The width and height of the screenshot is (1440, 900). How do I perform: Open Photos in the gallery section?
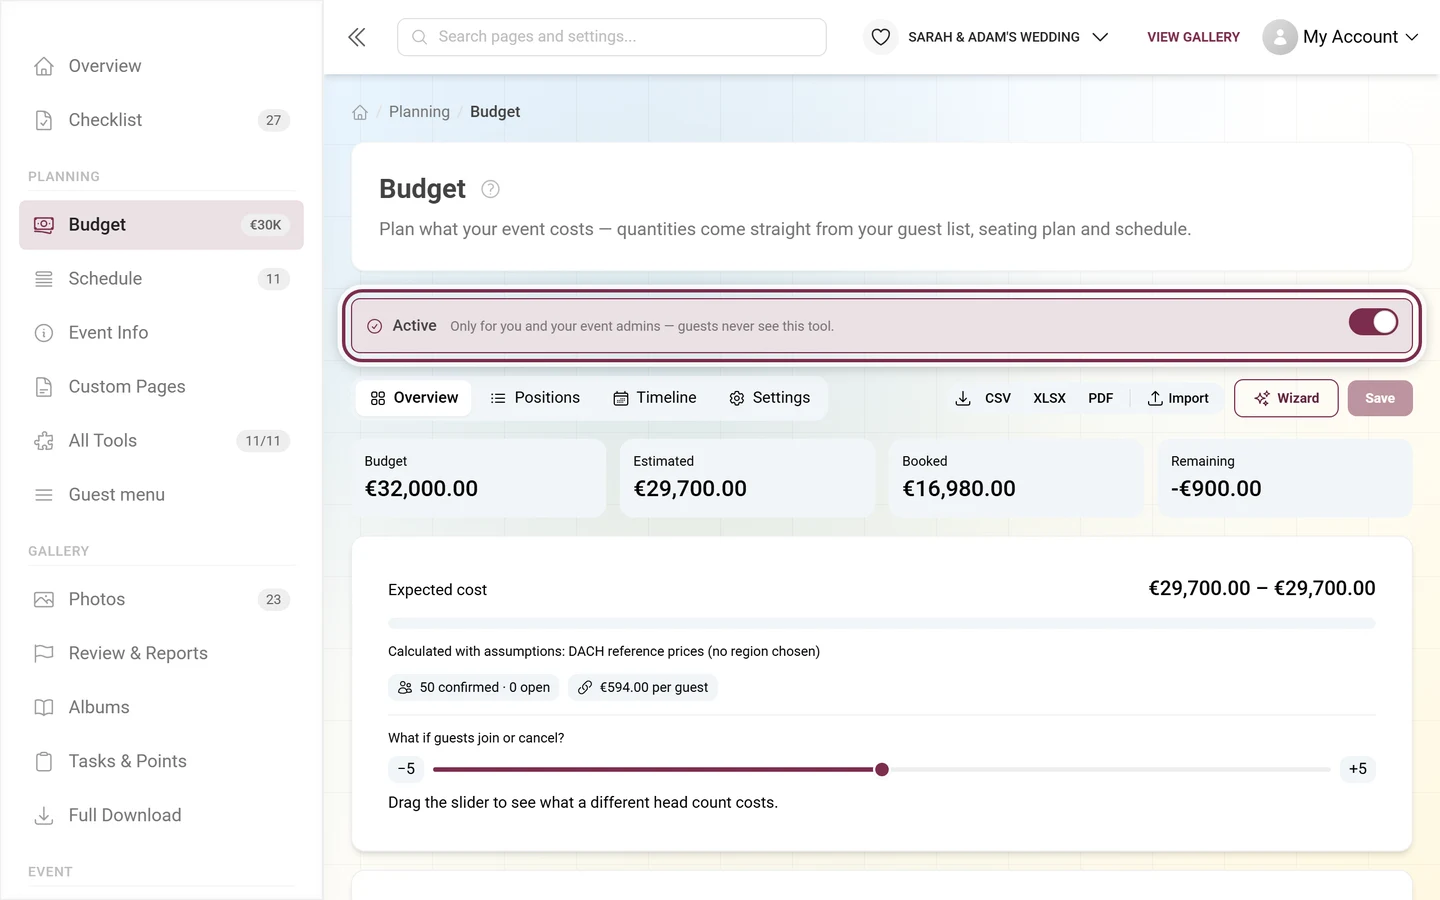coord(161,600)
